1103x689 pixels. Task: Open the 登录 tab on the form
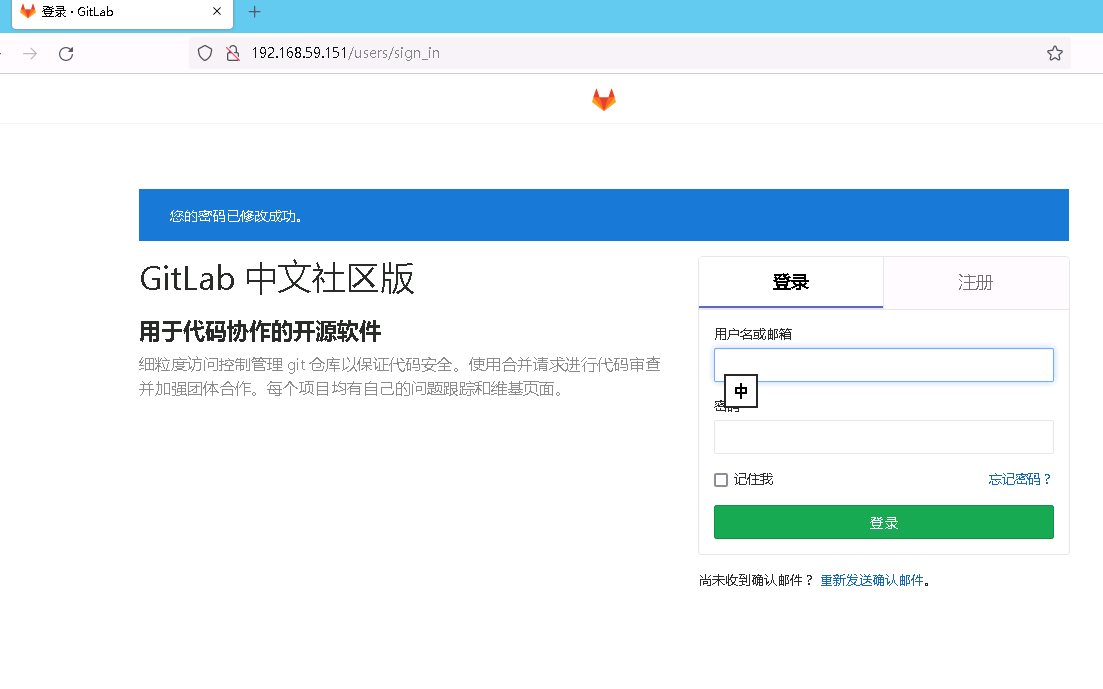[x=790, y=282]
